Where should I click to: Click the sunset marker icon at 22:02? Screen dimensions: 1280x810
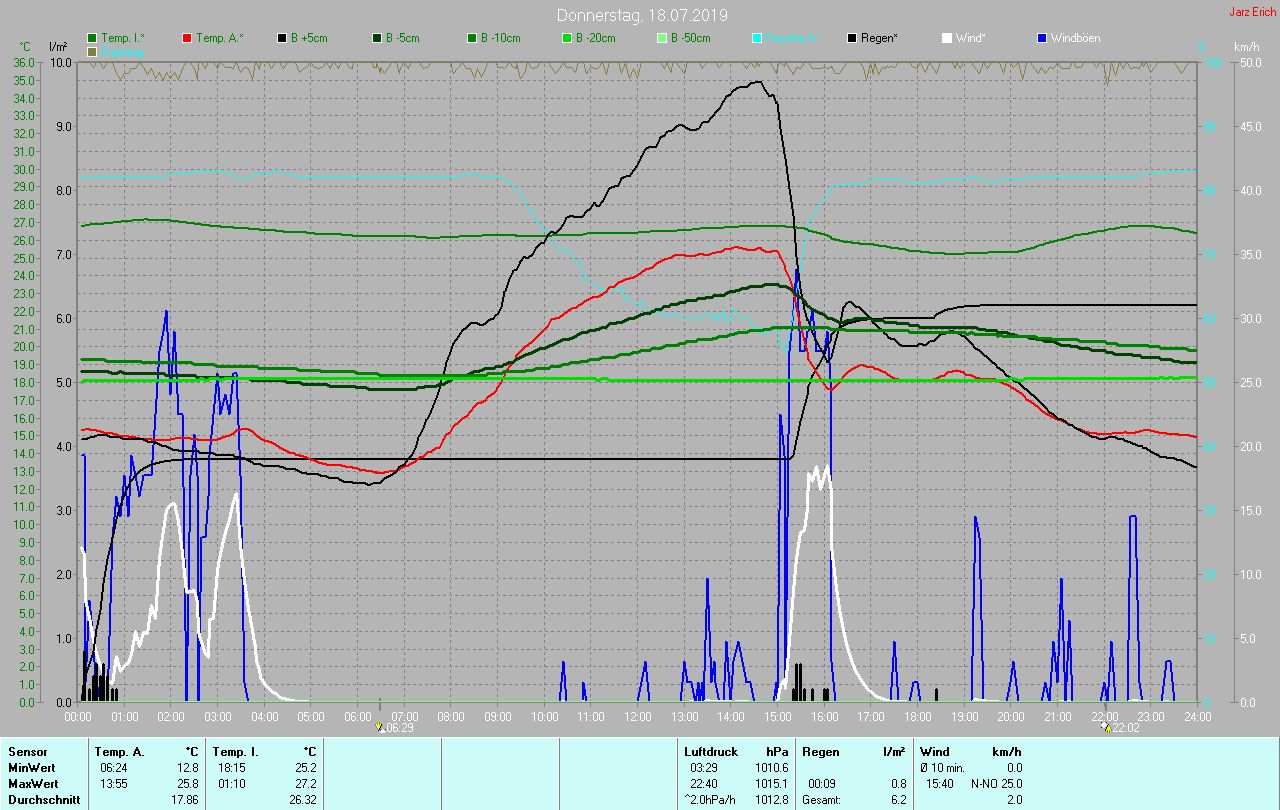[1105, 727]
